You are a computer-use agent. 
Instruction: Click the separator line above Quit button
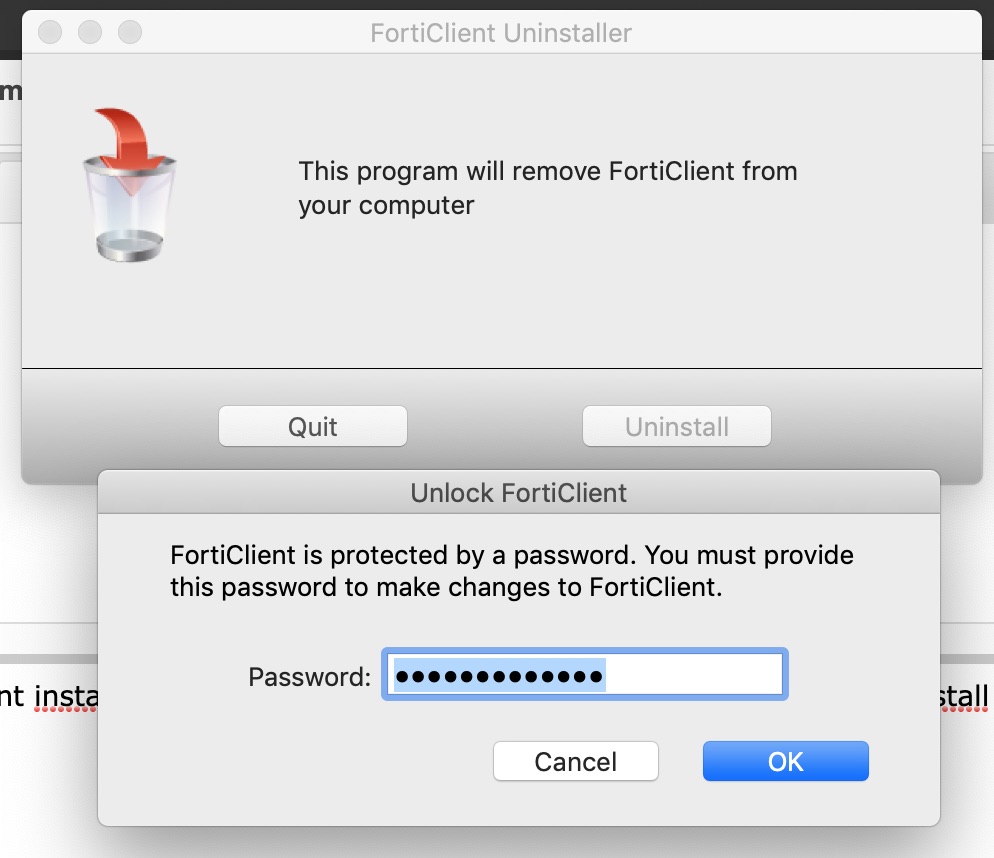pos(500,369)
